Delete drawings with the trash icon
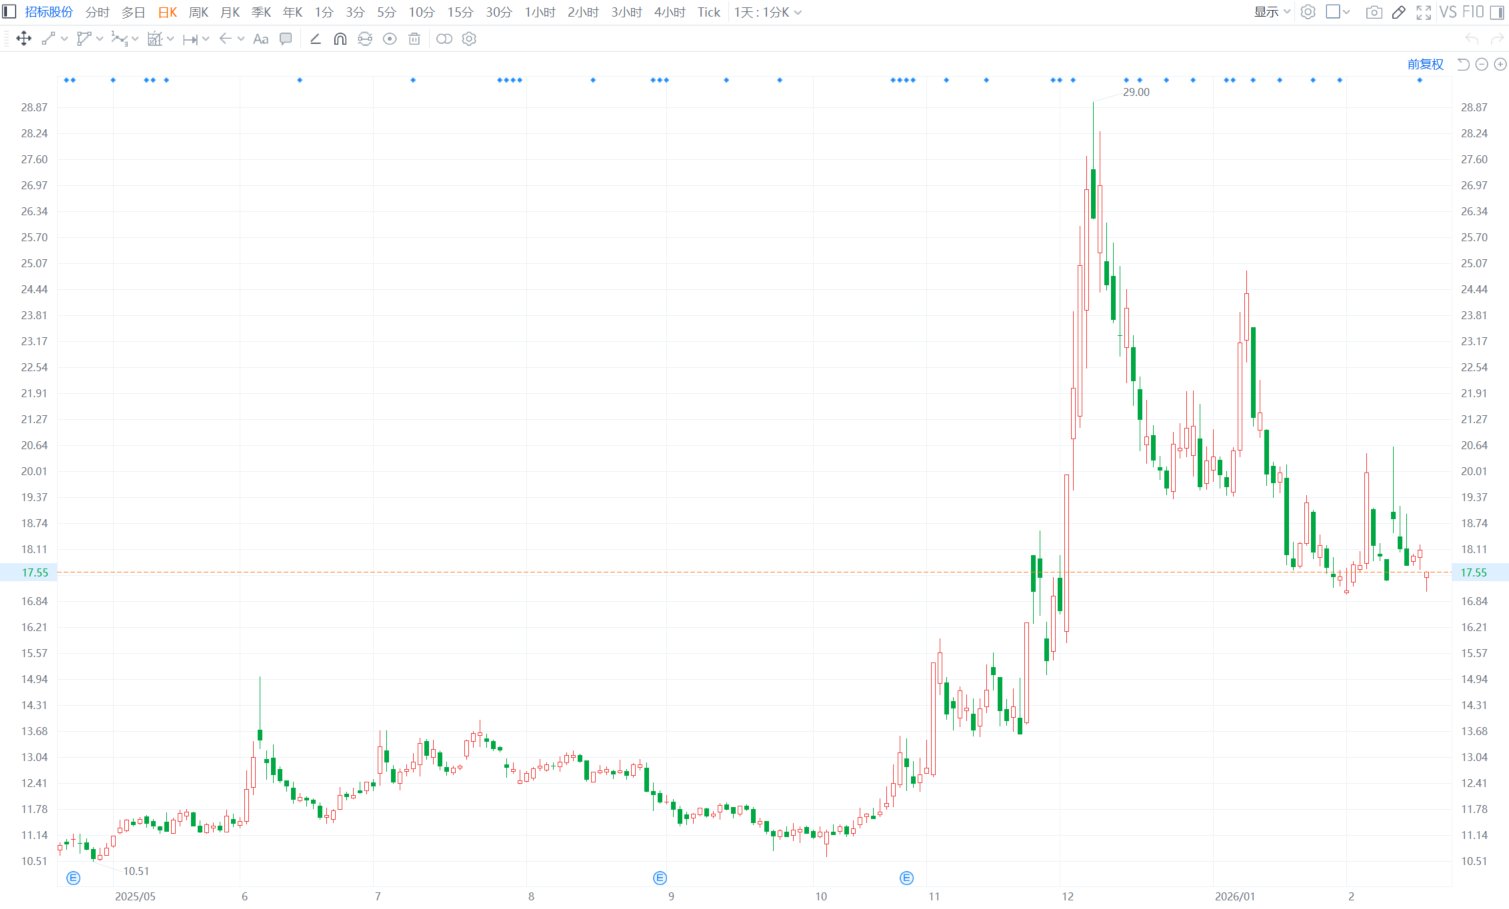1509x909 pixels. (x=414, y=39)
